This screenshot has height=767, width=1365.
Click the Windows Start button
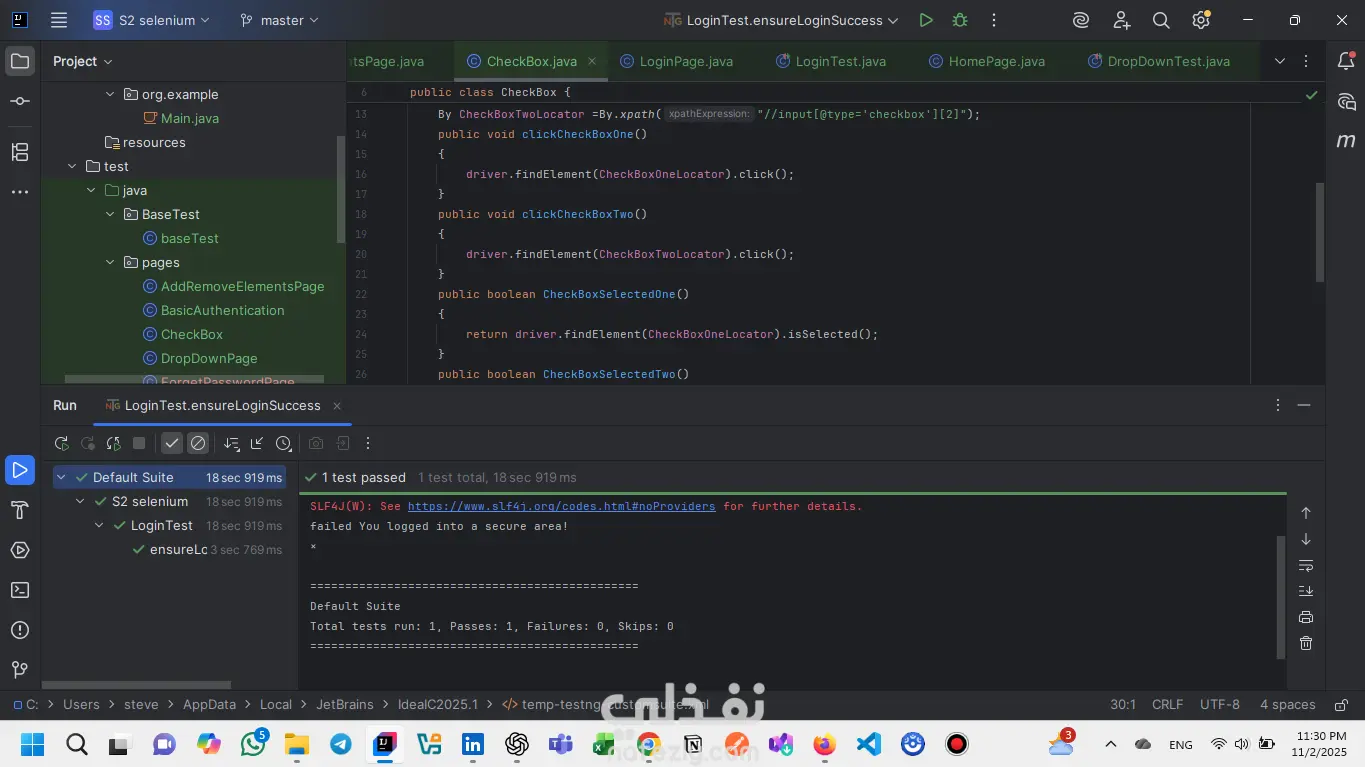pos(32,744)
